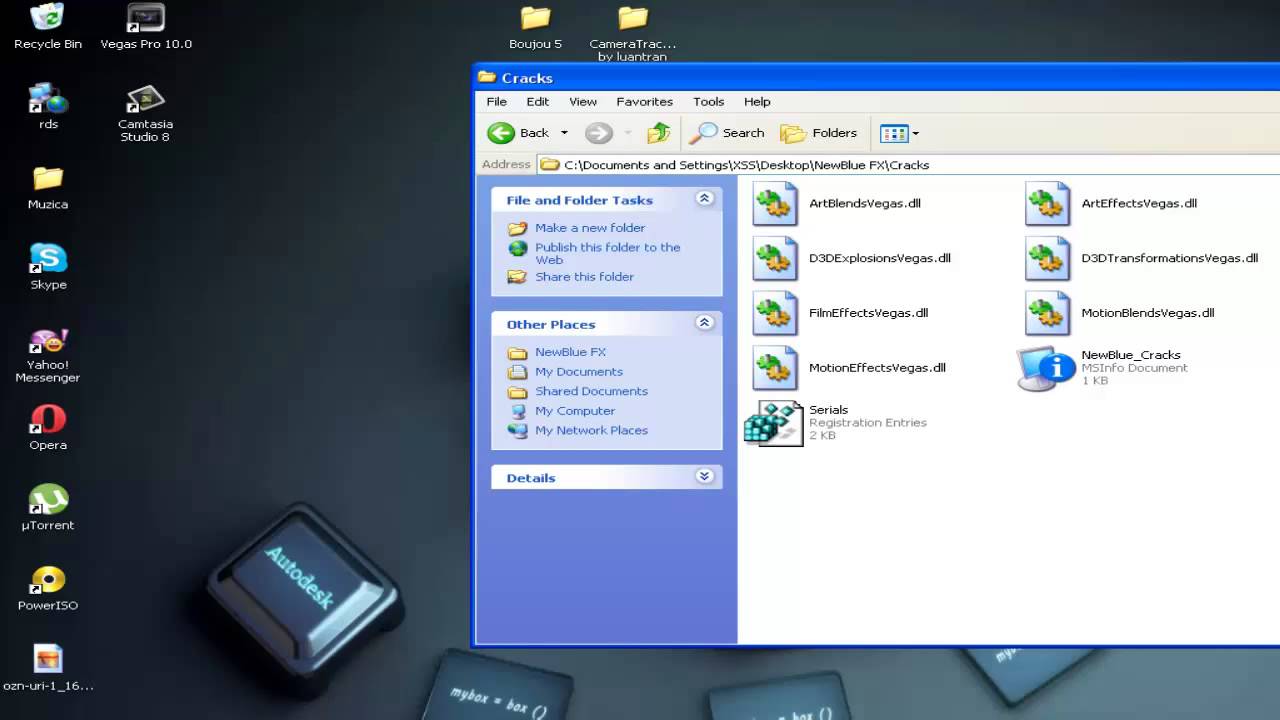The width and height of the screenshot is (1280, 720).
Task: Go to NewBlue FX in Other Places
Action: coord(570,352)
